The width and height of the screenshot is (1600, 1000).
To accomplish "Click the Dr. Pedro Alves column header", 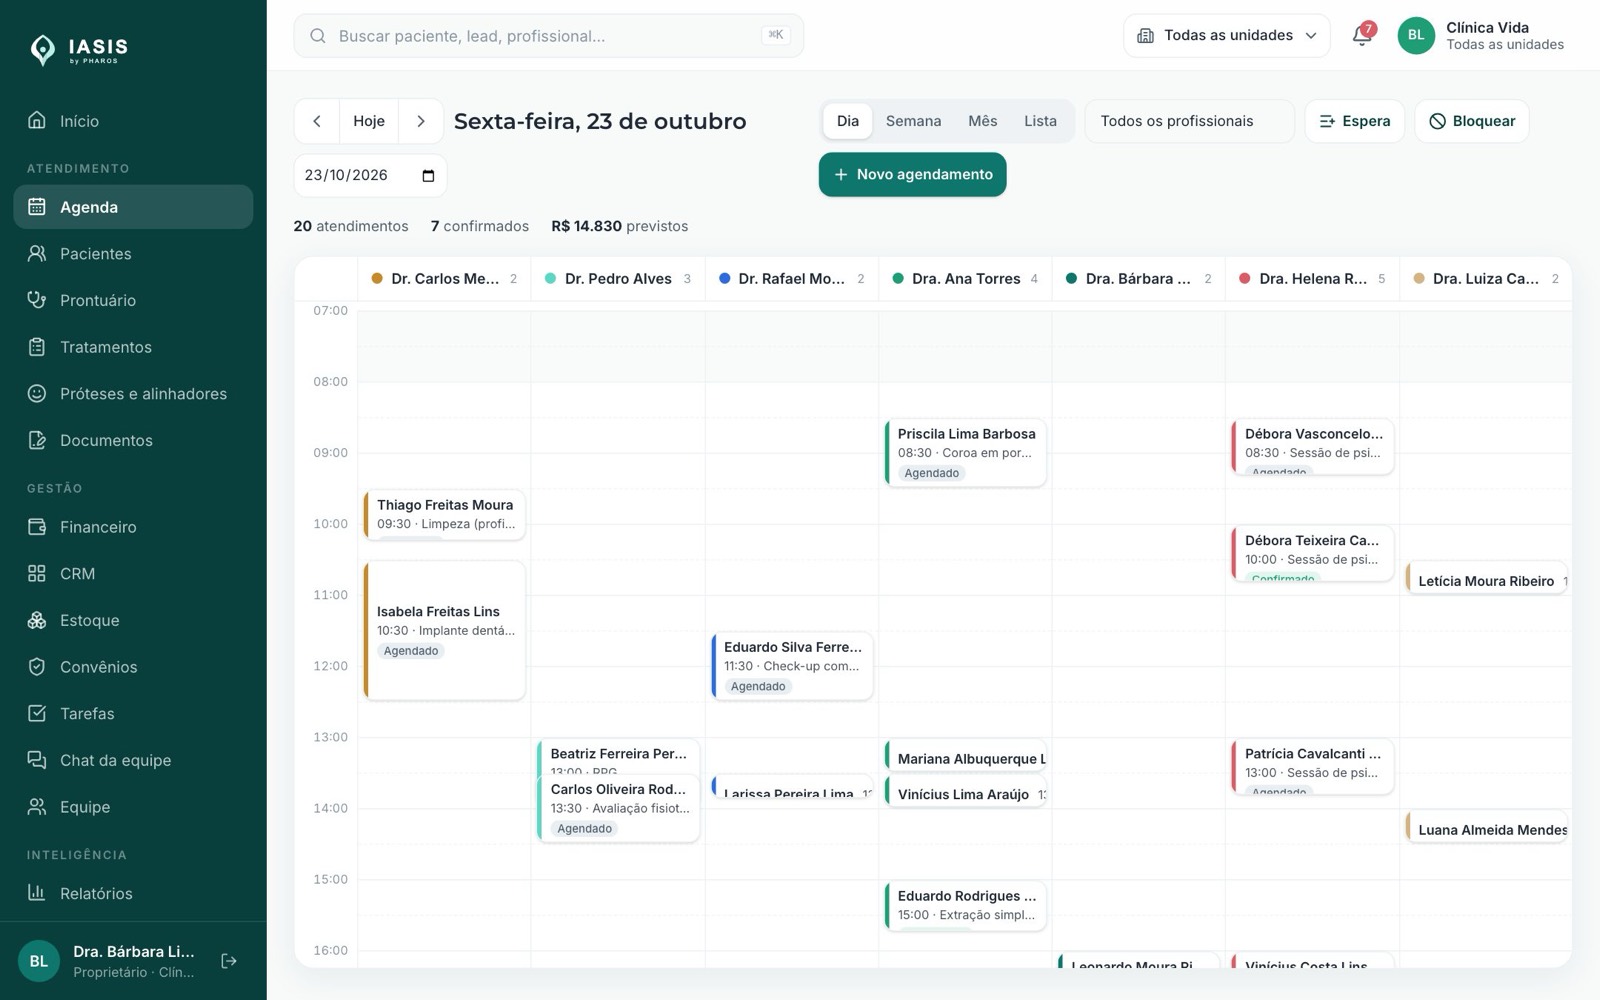I will [618, 279].
